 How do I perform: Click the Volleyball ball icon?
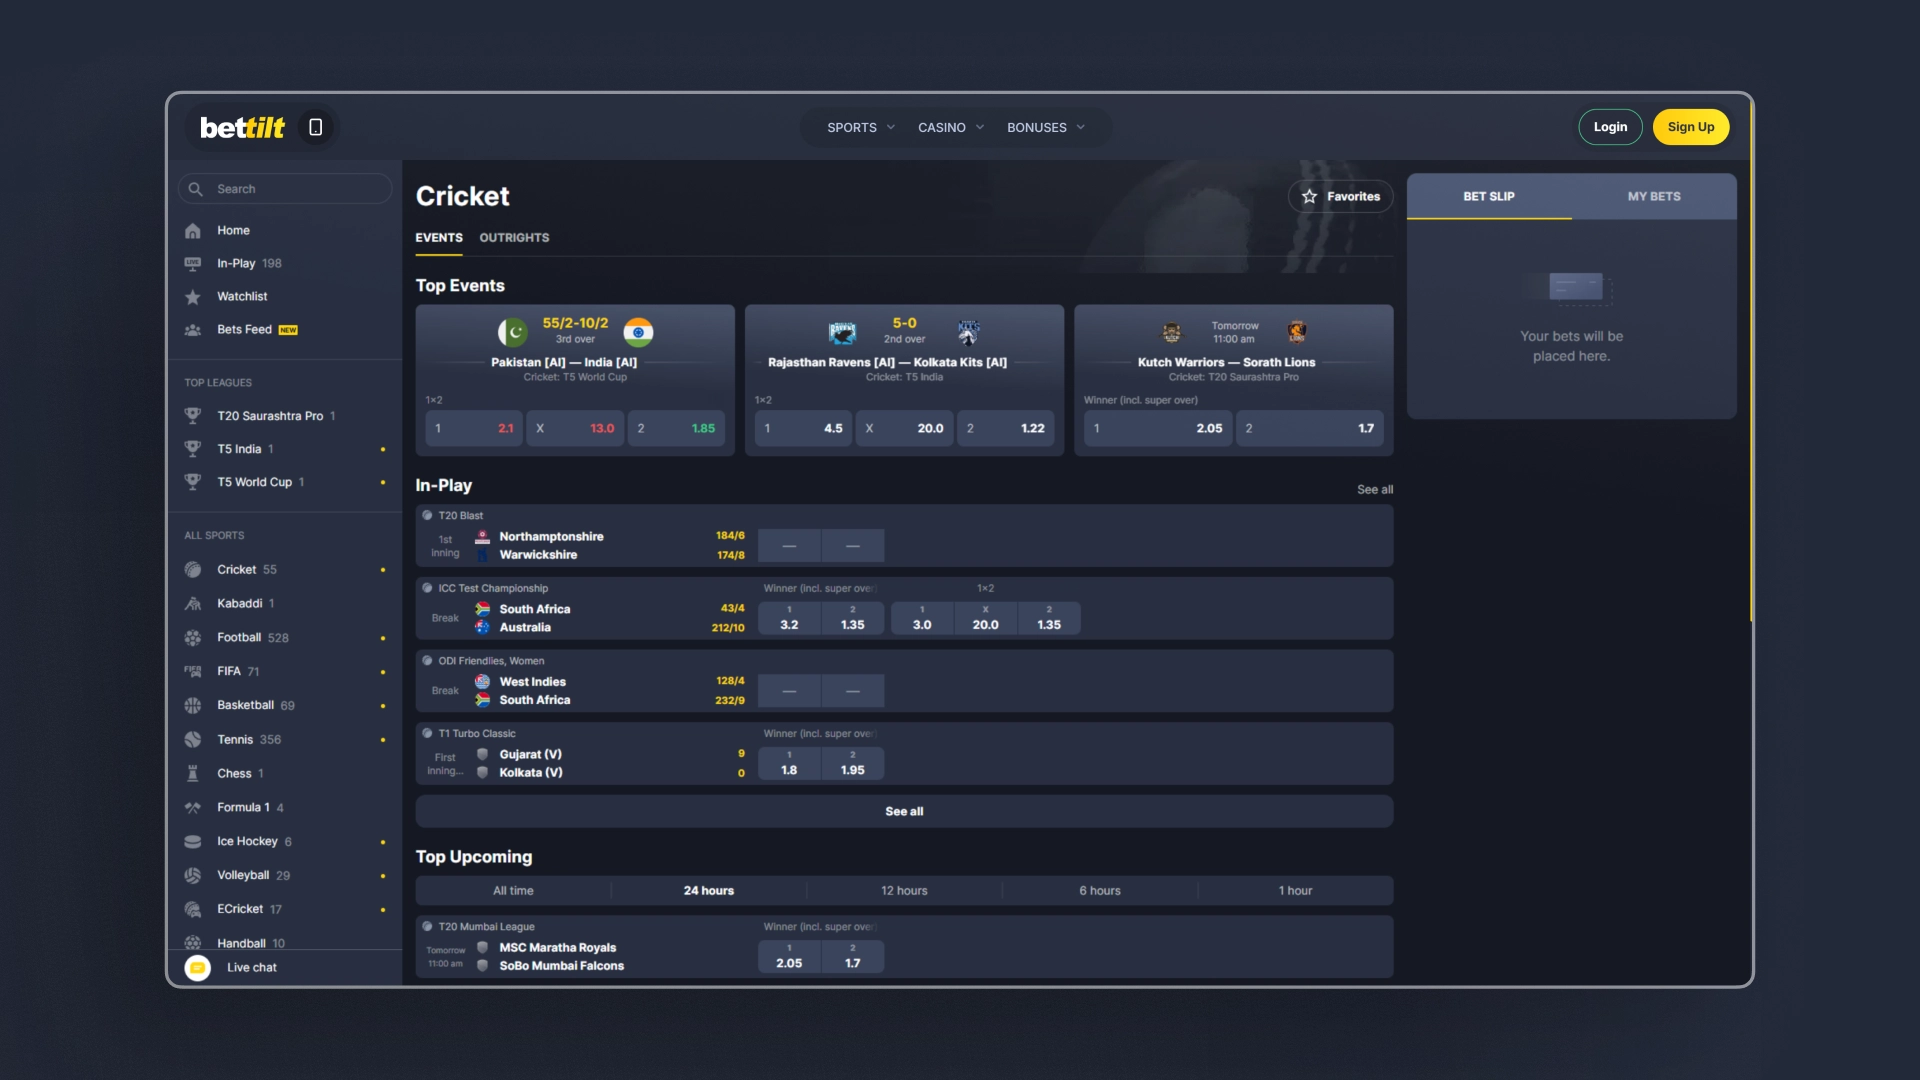coord(193,876)
